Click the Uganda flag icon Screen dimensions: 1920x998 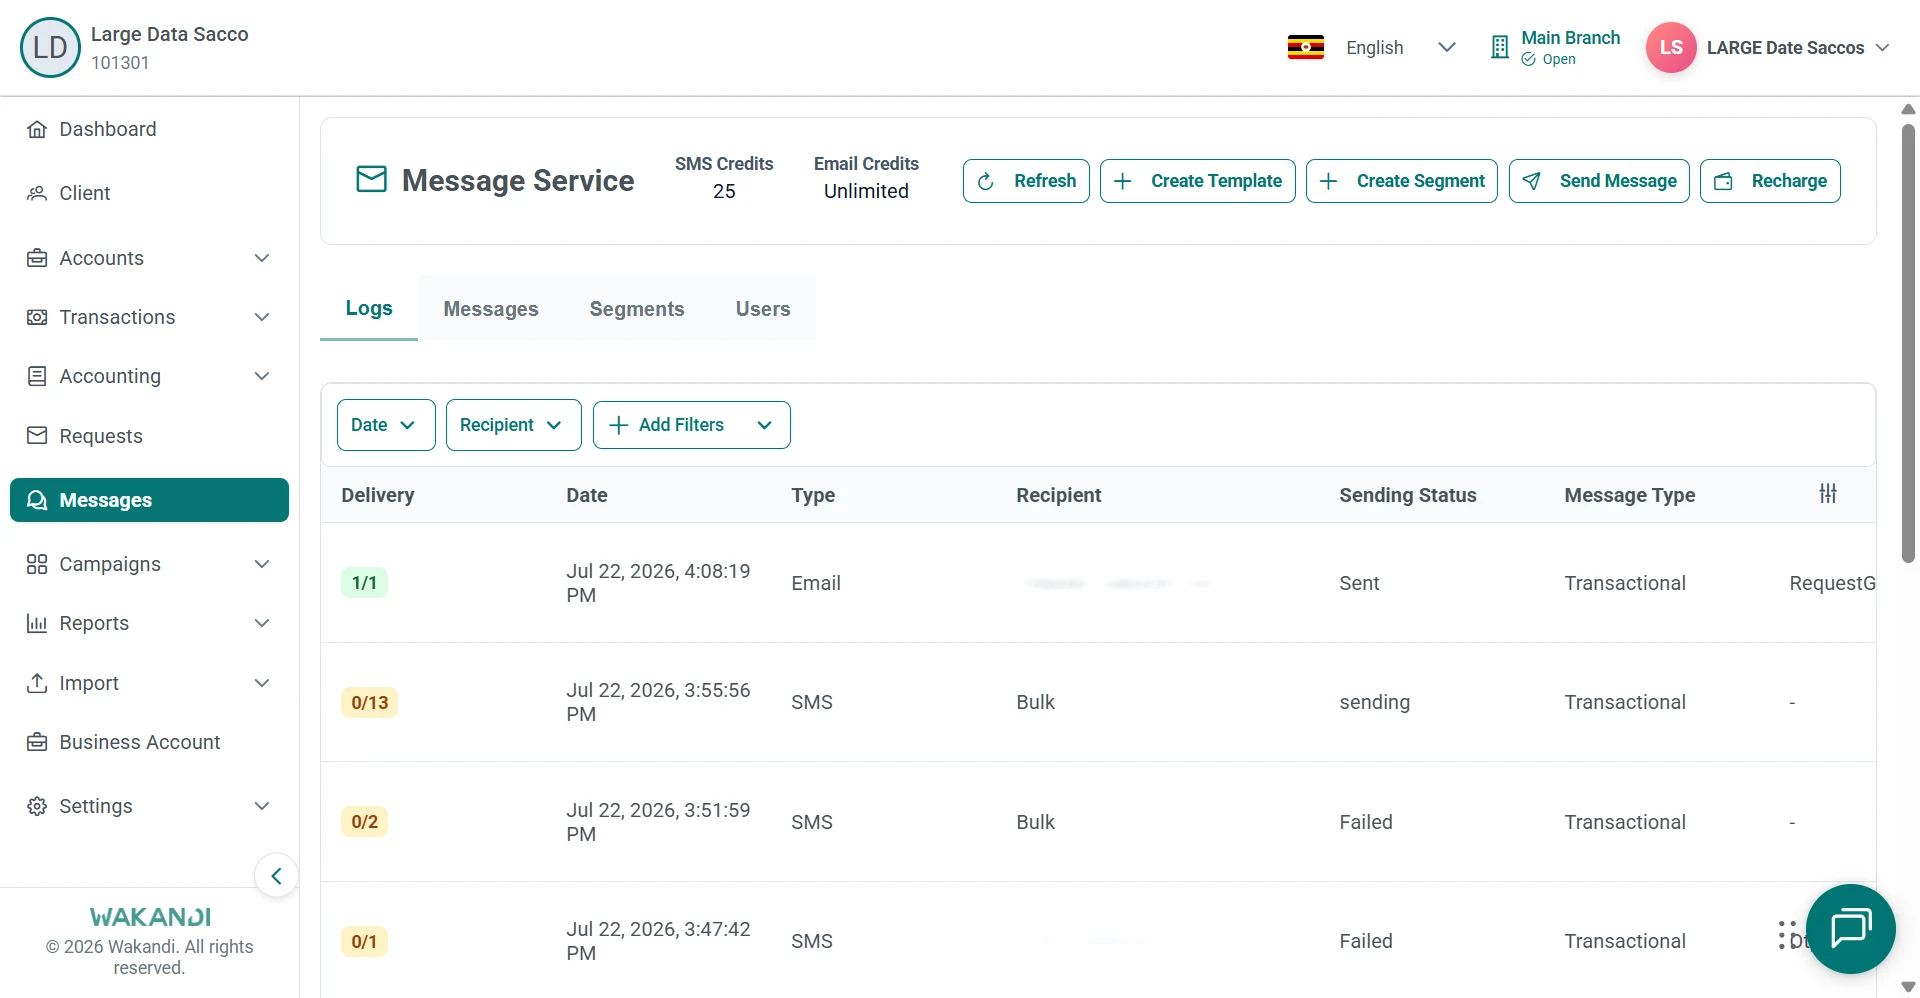point(1306,47)
